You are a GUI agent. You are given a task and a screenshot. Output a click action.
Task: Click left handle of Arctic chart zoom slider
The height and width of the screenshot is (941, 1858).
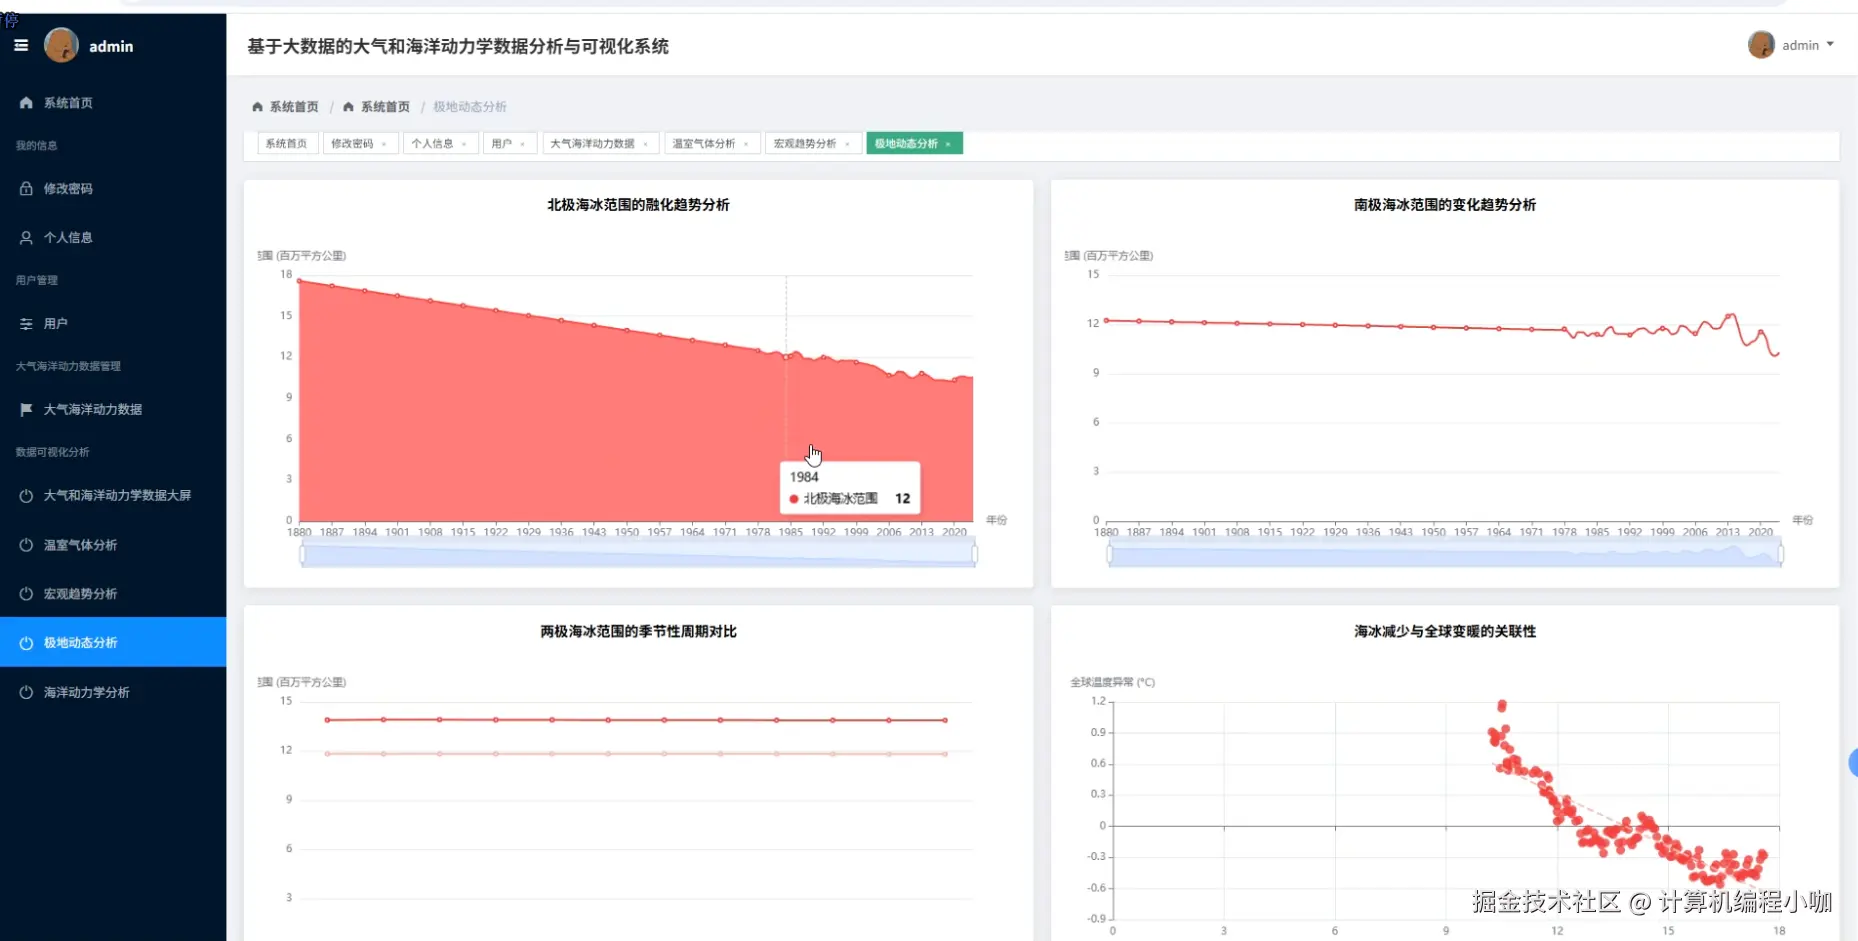coord(302,553)
